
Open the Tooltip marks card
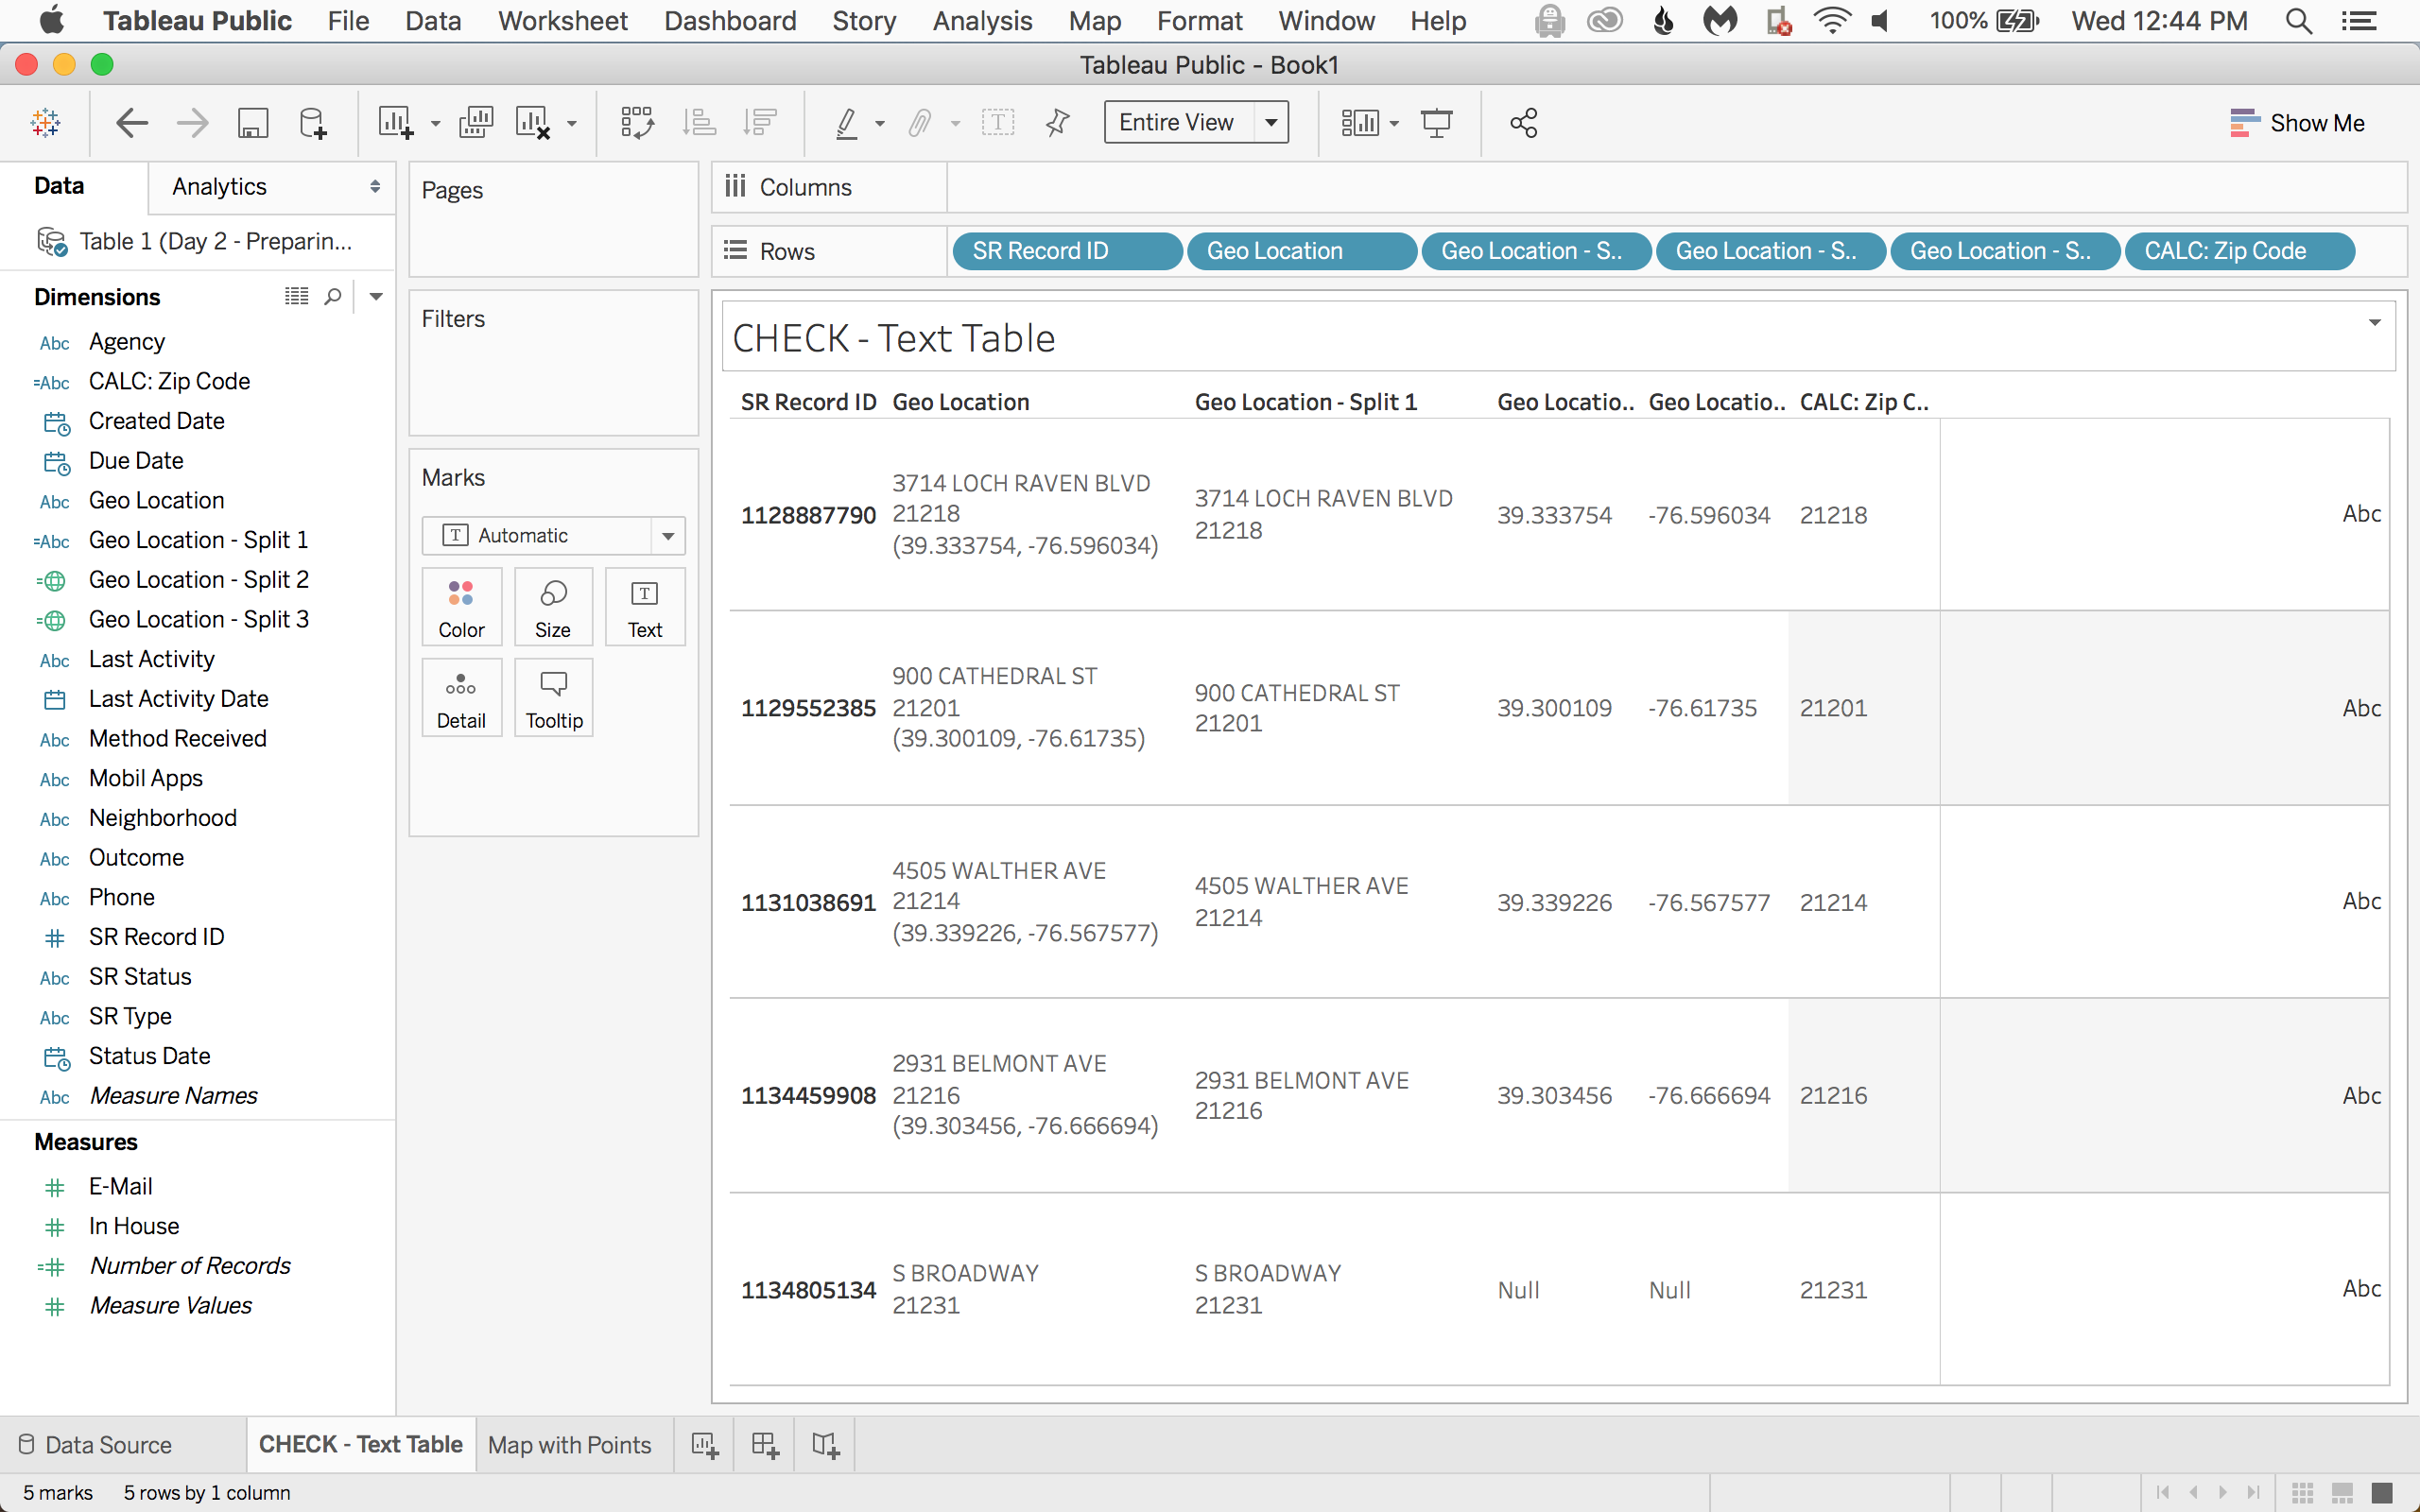pyautogui.click(x=553, y=698)
